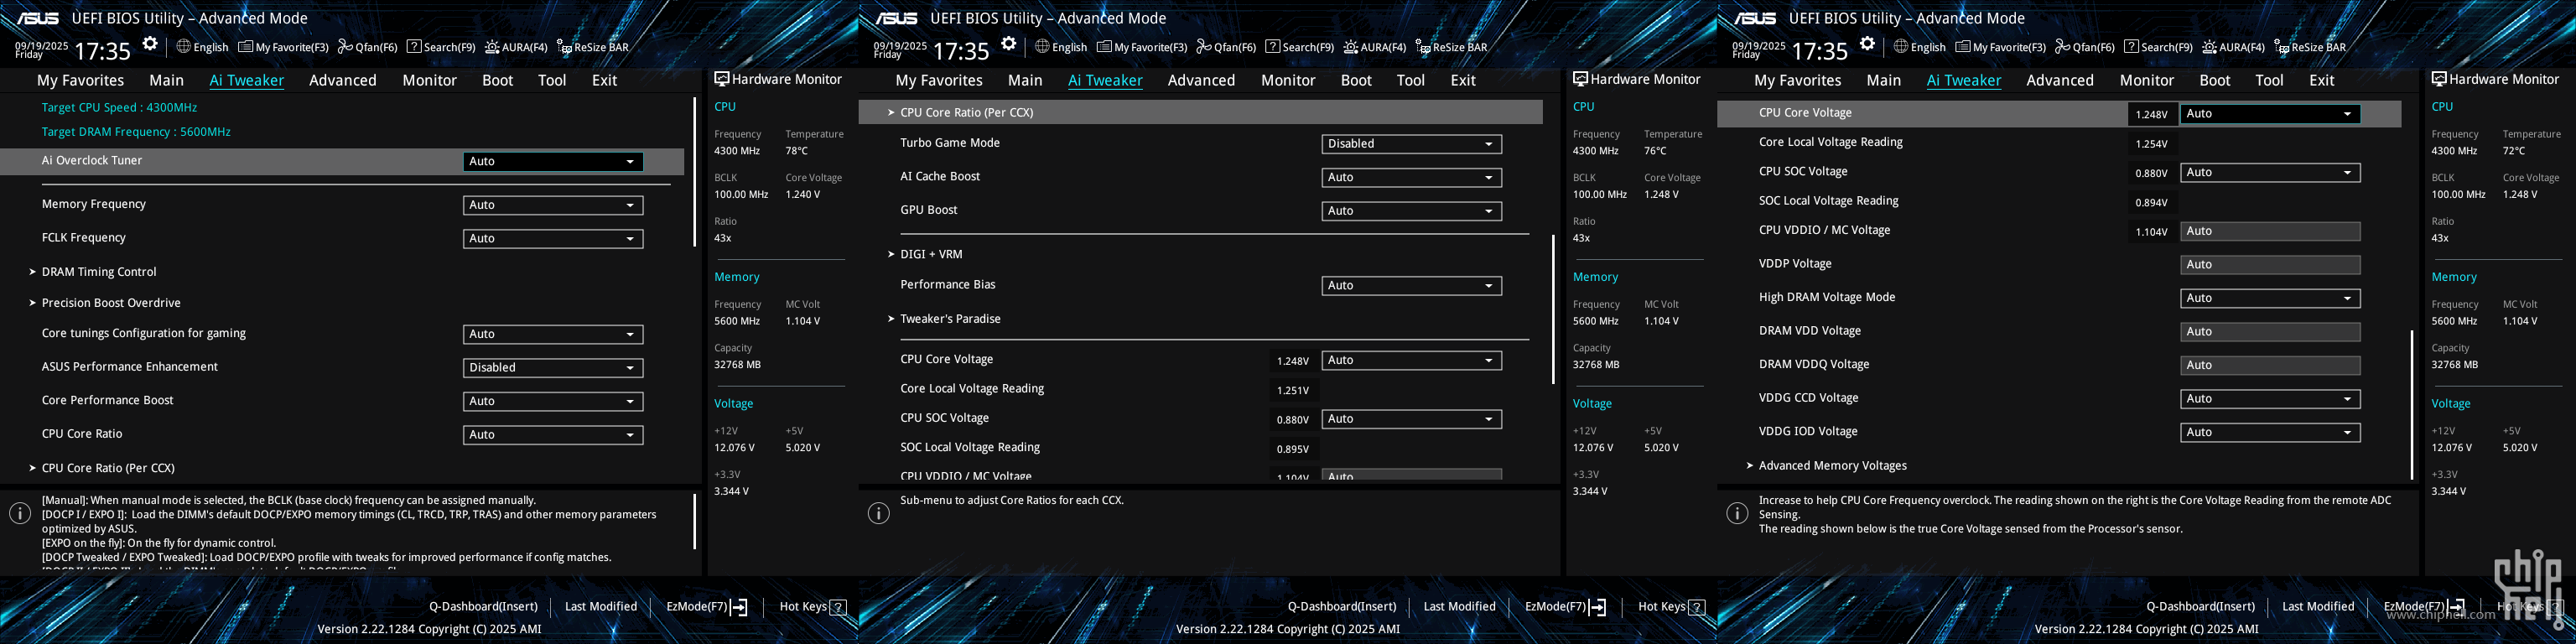Click settings list scrollbar in middle screen
The height and width of the screenshot is (644, 2576).
point(1553,309)
